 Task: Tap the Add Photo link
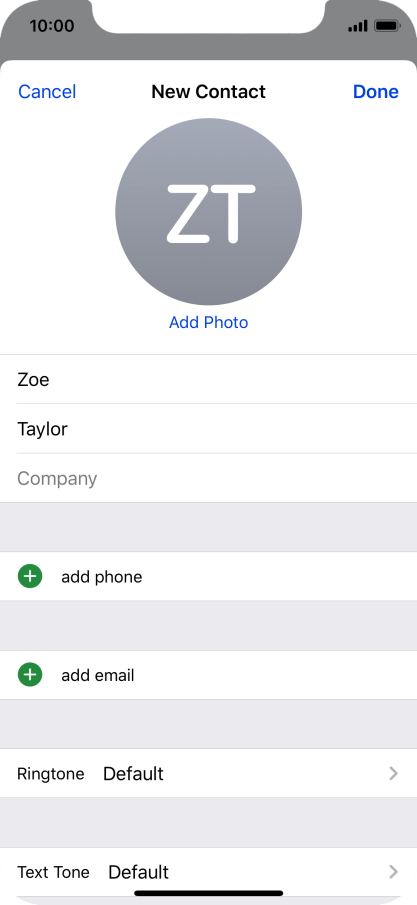tap(208, 322)
